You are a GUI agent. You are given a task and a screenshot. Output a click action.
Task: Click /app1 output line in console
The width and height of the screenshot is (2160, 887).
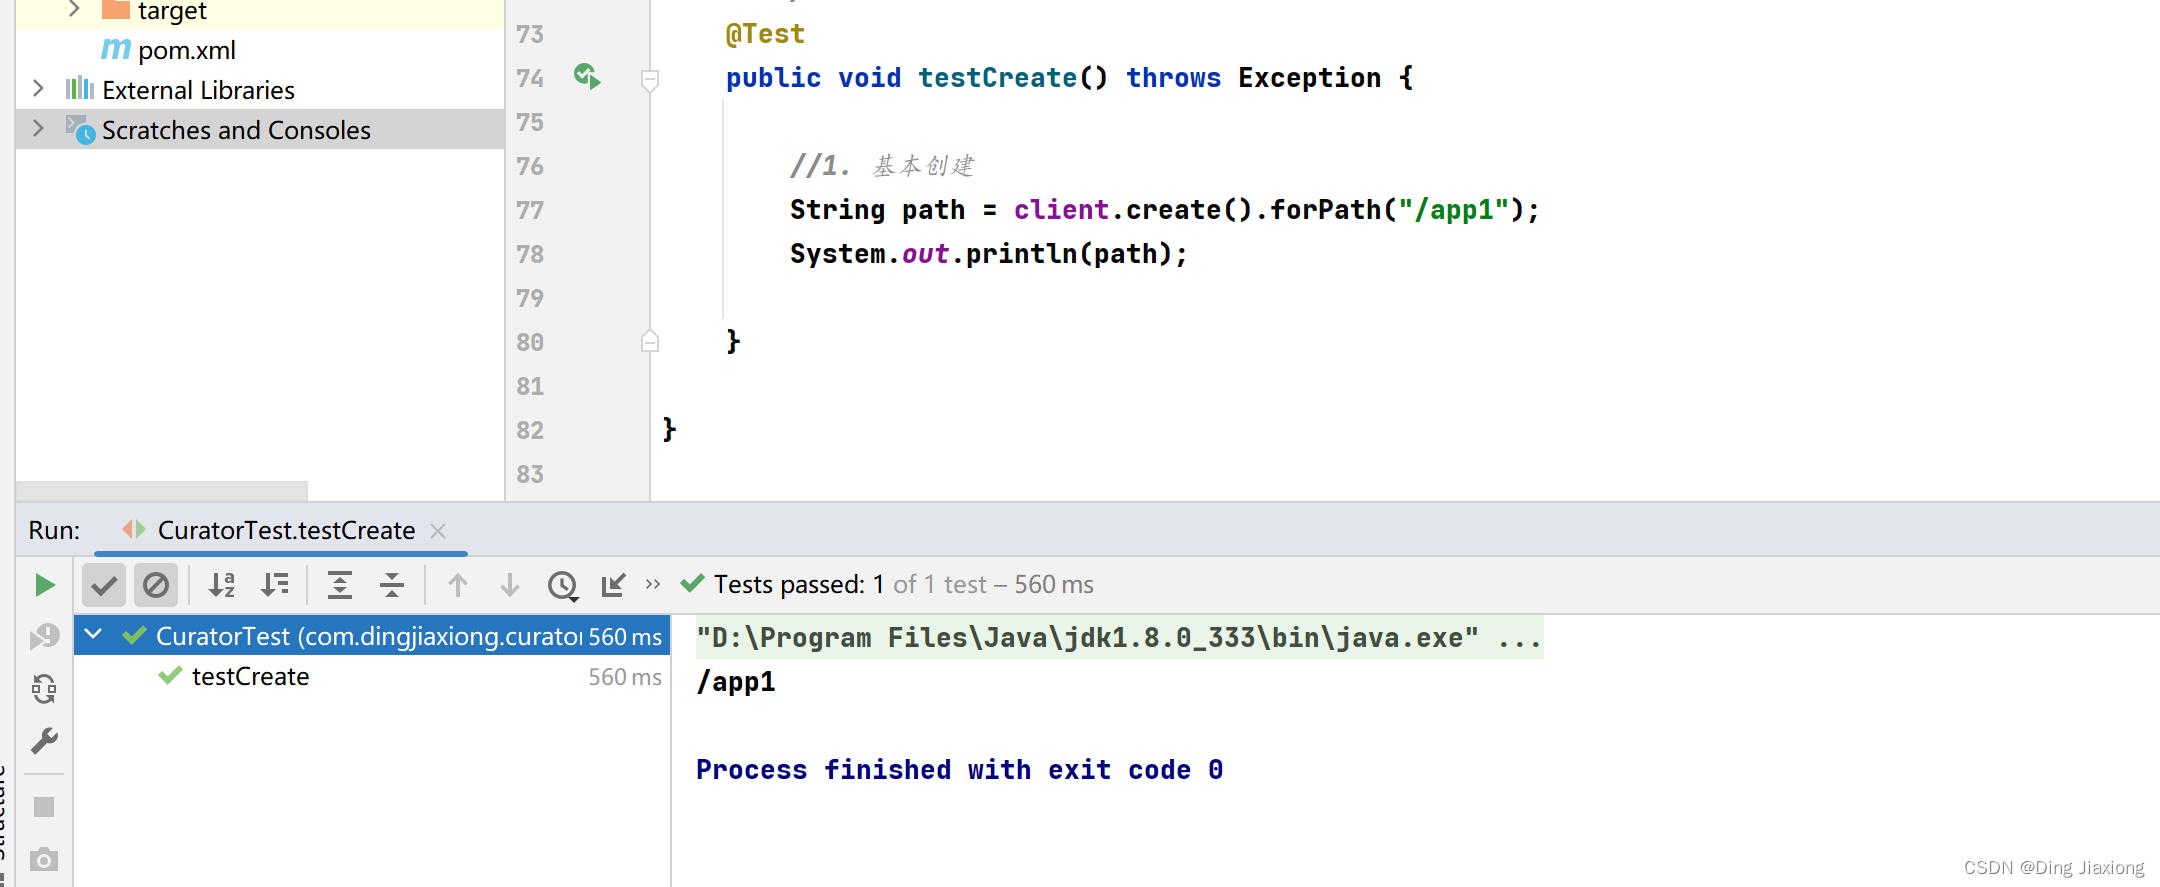pos(736,682)
